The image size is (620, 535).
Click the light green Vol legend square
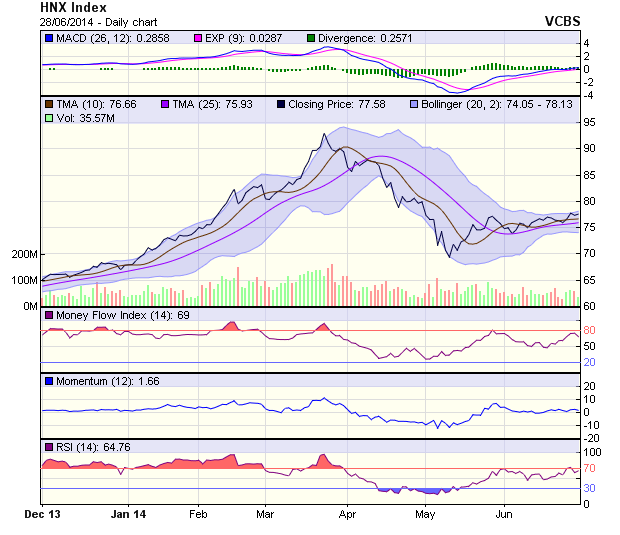tap(49, 118)
